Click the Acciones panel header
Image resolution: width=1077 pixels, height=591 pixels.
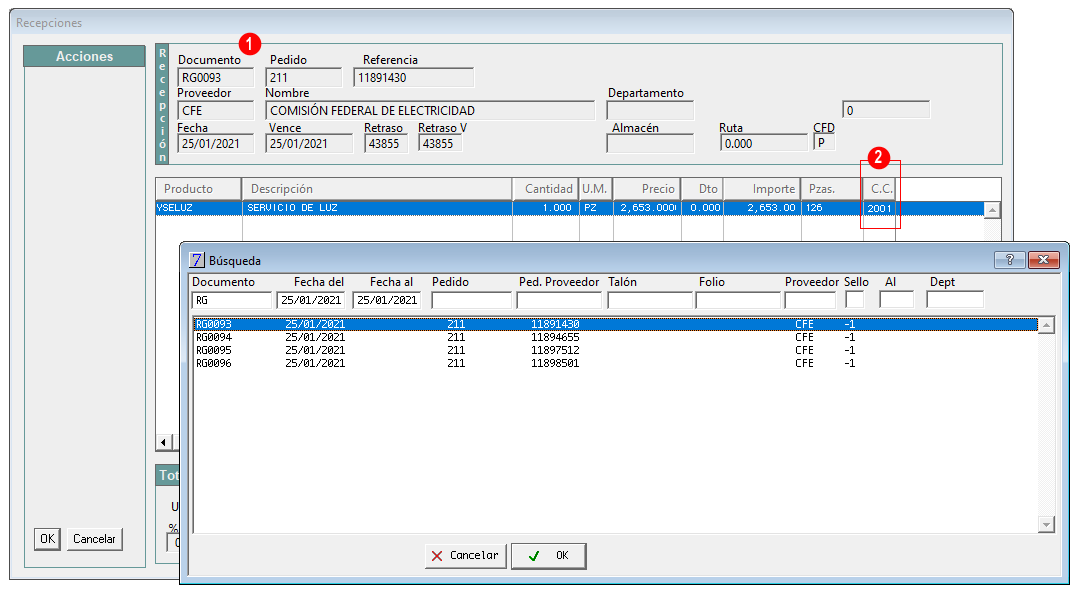[x=84, y=56]
